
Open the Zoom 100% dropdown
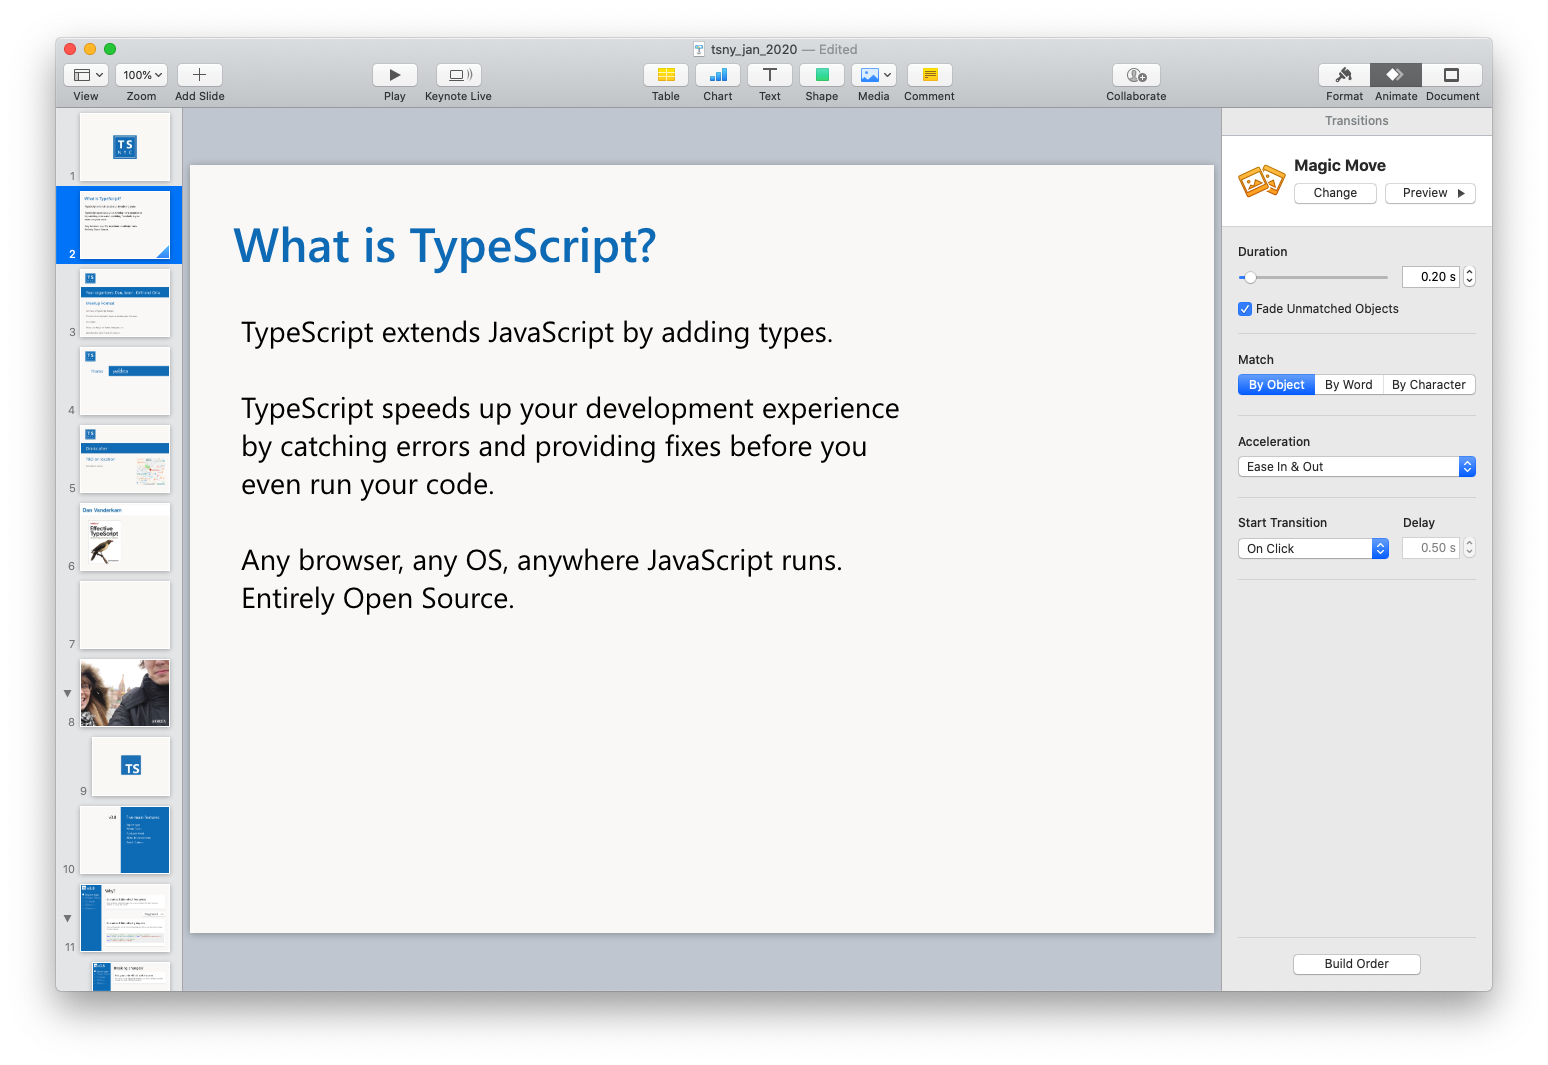pos(142,75)
